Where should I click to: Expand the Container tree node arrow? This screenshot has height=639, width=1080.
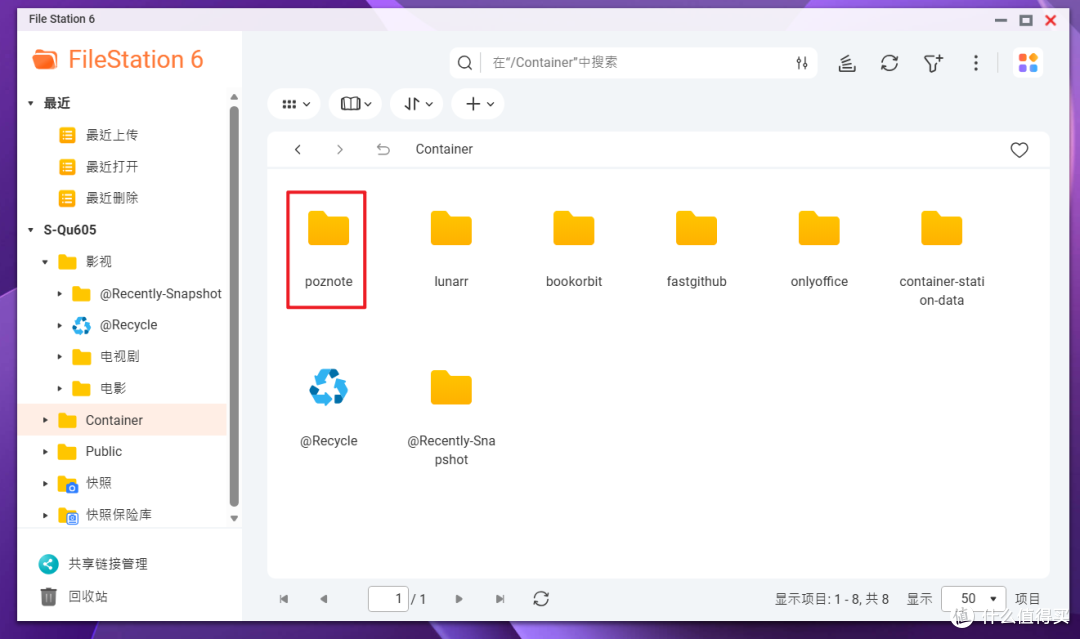45,420
